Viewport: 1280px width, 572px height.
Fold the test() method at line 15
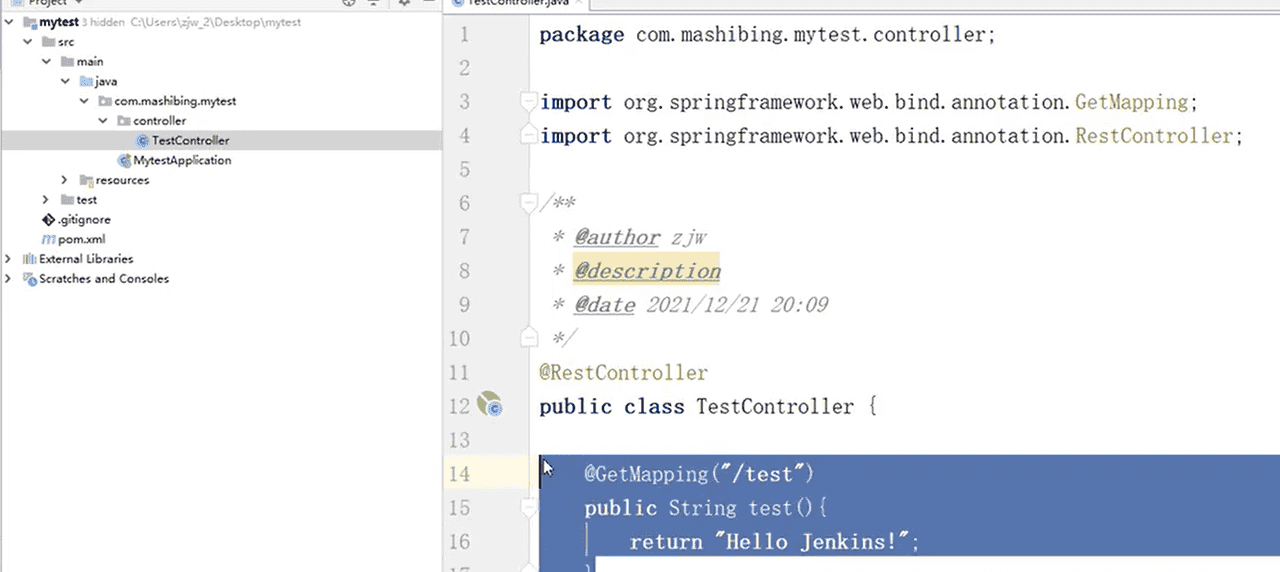(528, 508)
